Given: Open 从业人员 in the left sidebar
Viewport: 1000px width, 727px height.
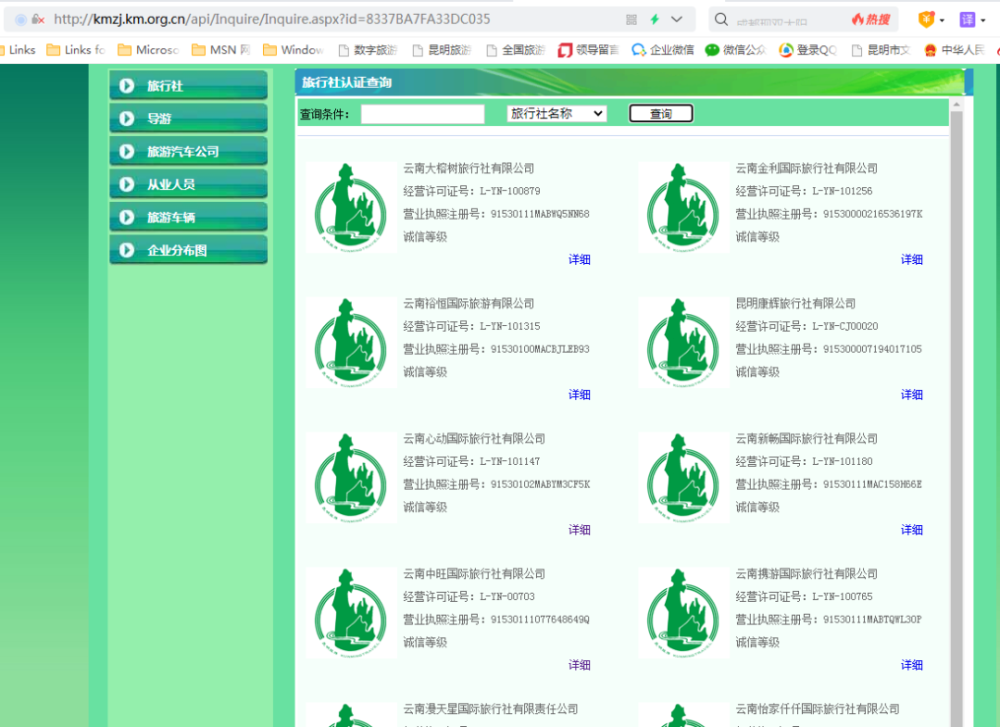Looking at the screenshot, I should (x=188, y=184).
